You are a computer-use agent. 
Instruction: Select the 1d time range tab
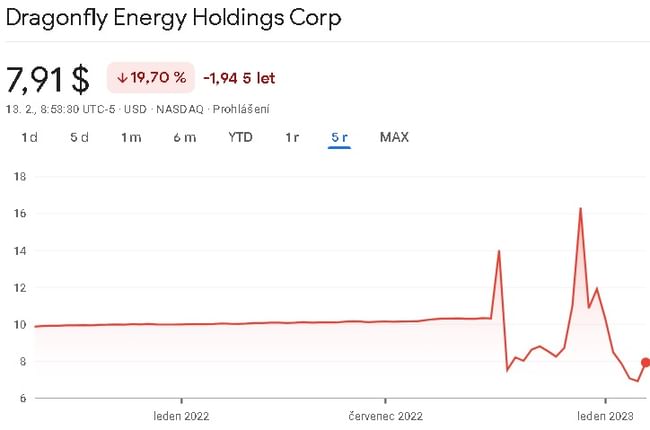(x=30, y=137)
